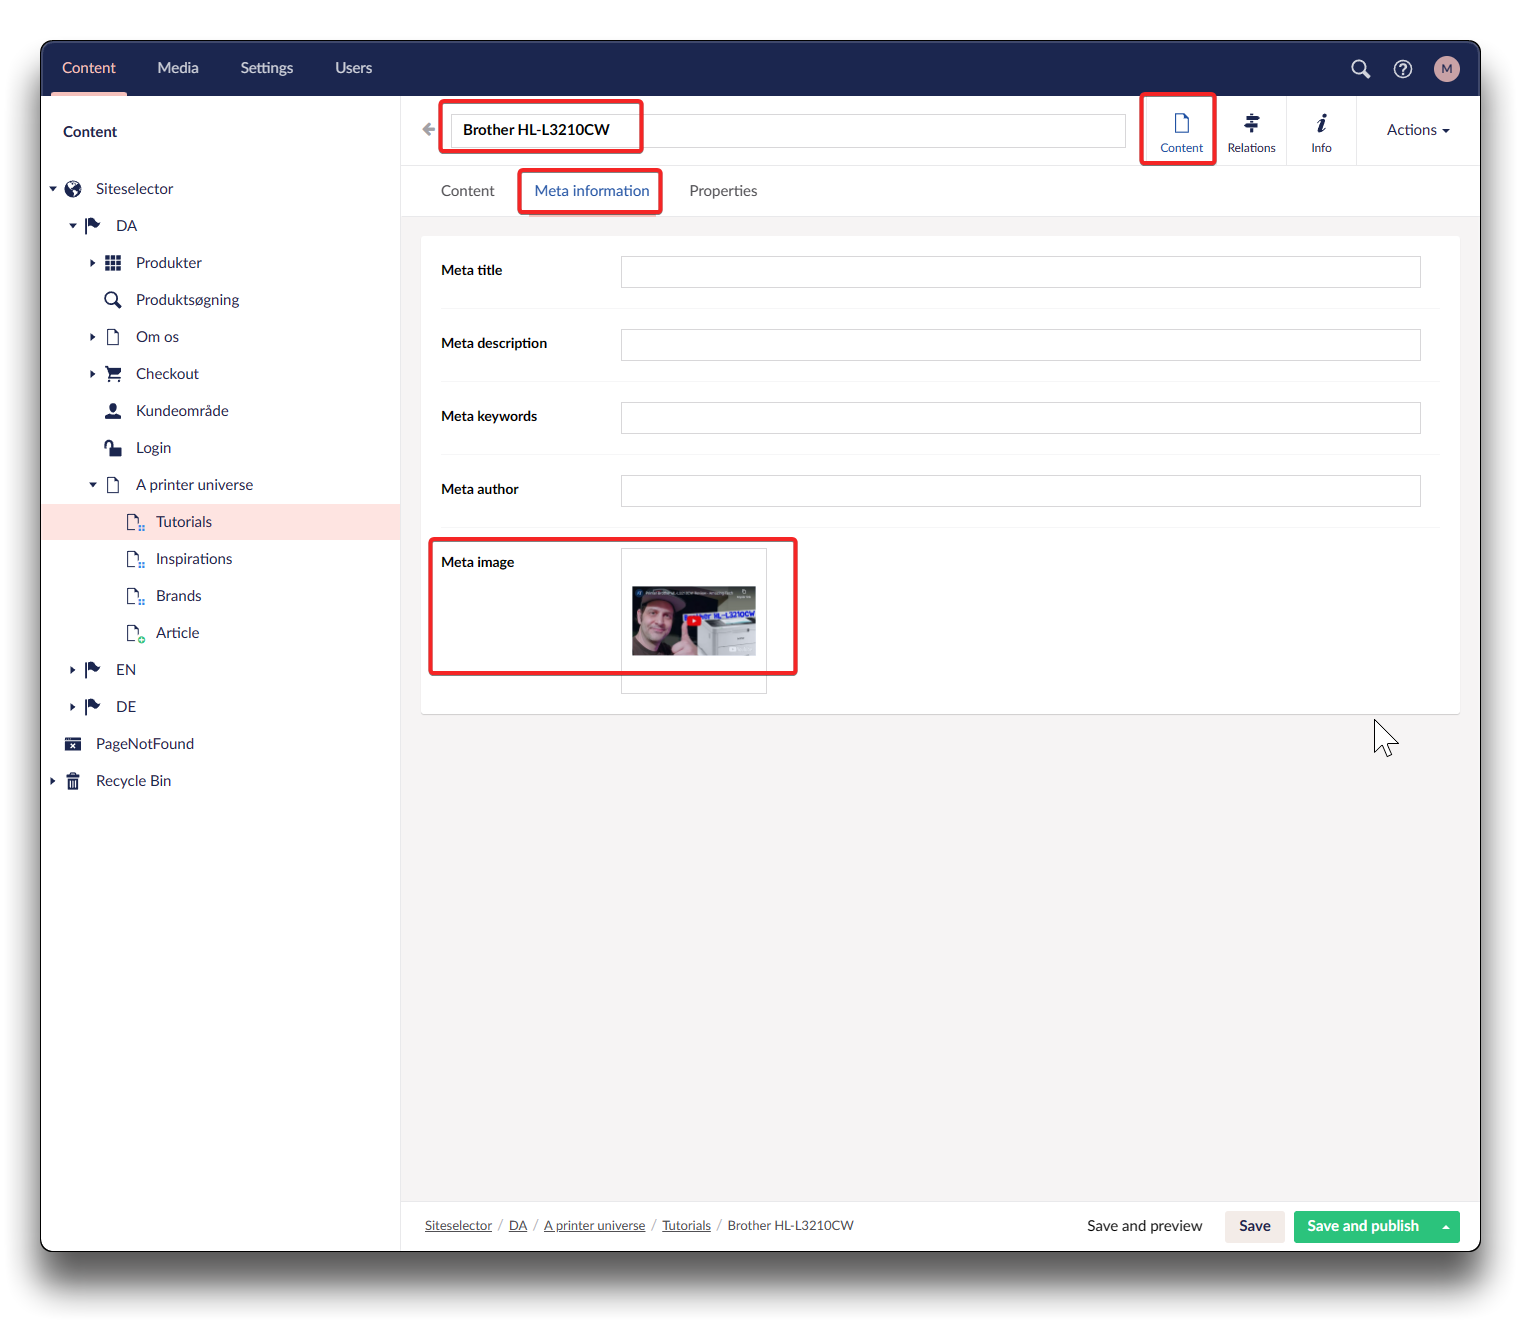Follow the A printer universe breadcrumb link
Image resolution: width=1521 pixels, height=1324 pixels.
tap(594, 1226)
